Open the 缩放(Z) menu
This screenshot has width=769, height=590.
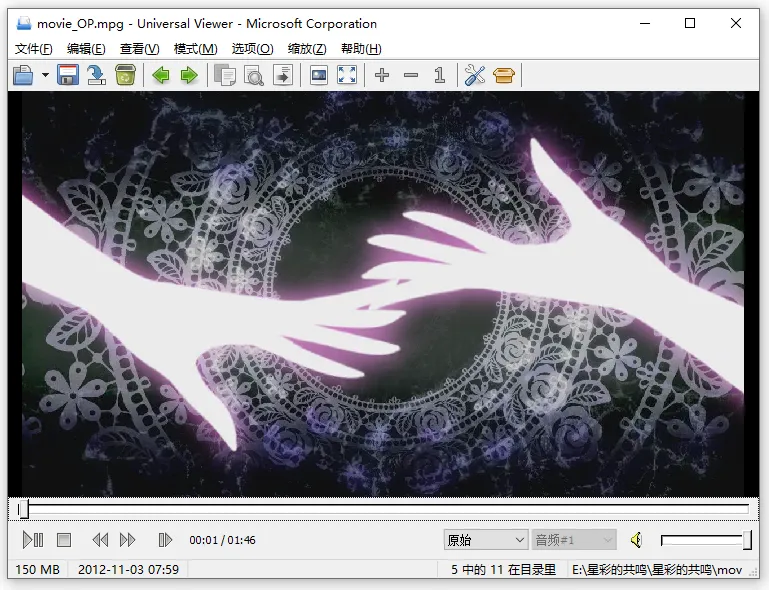pyautogui.click(x=307, y=49)
